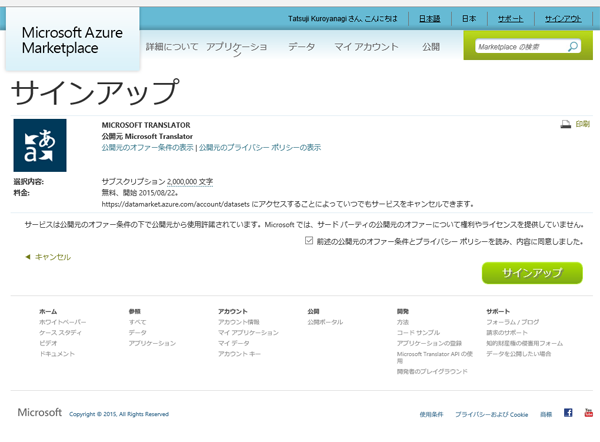The width and height of the screenshot is (600, 442).
Task: Open footer link マイ データ
Action: (x=234, y=343)
